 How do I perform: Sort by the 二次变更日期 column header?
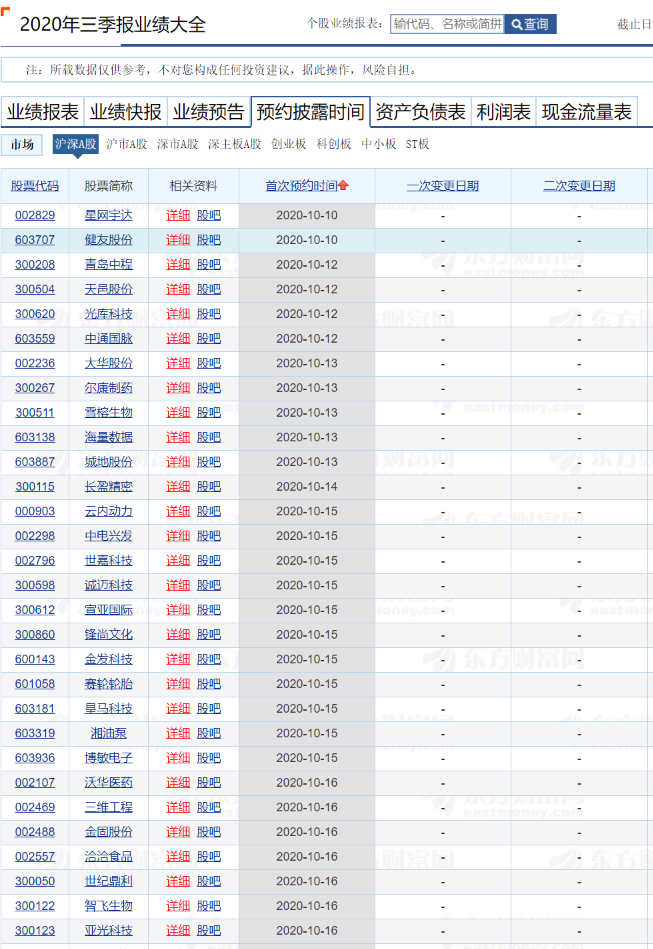(579, 186)
